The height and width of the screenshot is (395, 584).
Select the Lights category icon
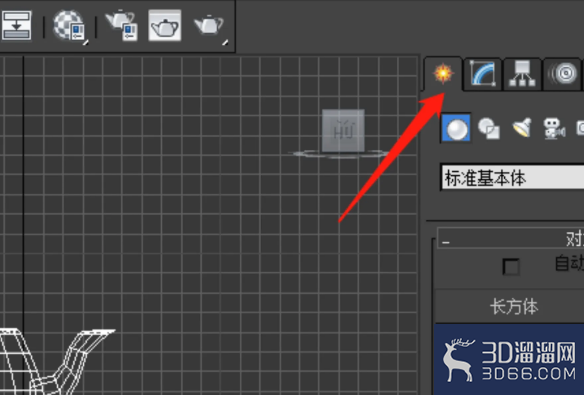tap(522, 128)
